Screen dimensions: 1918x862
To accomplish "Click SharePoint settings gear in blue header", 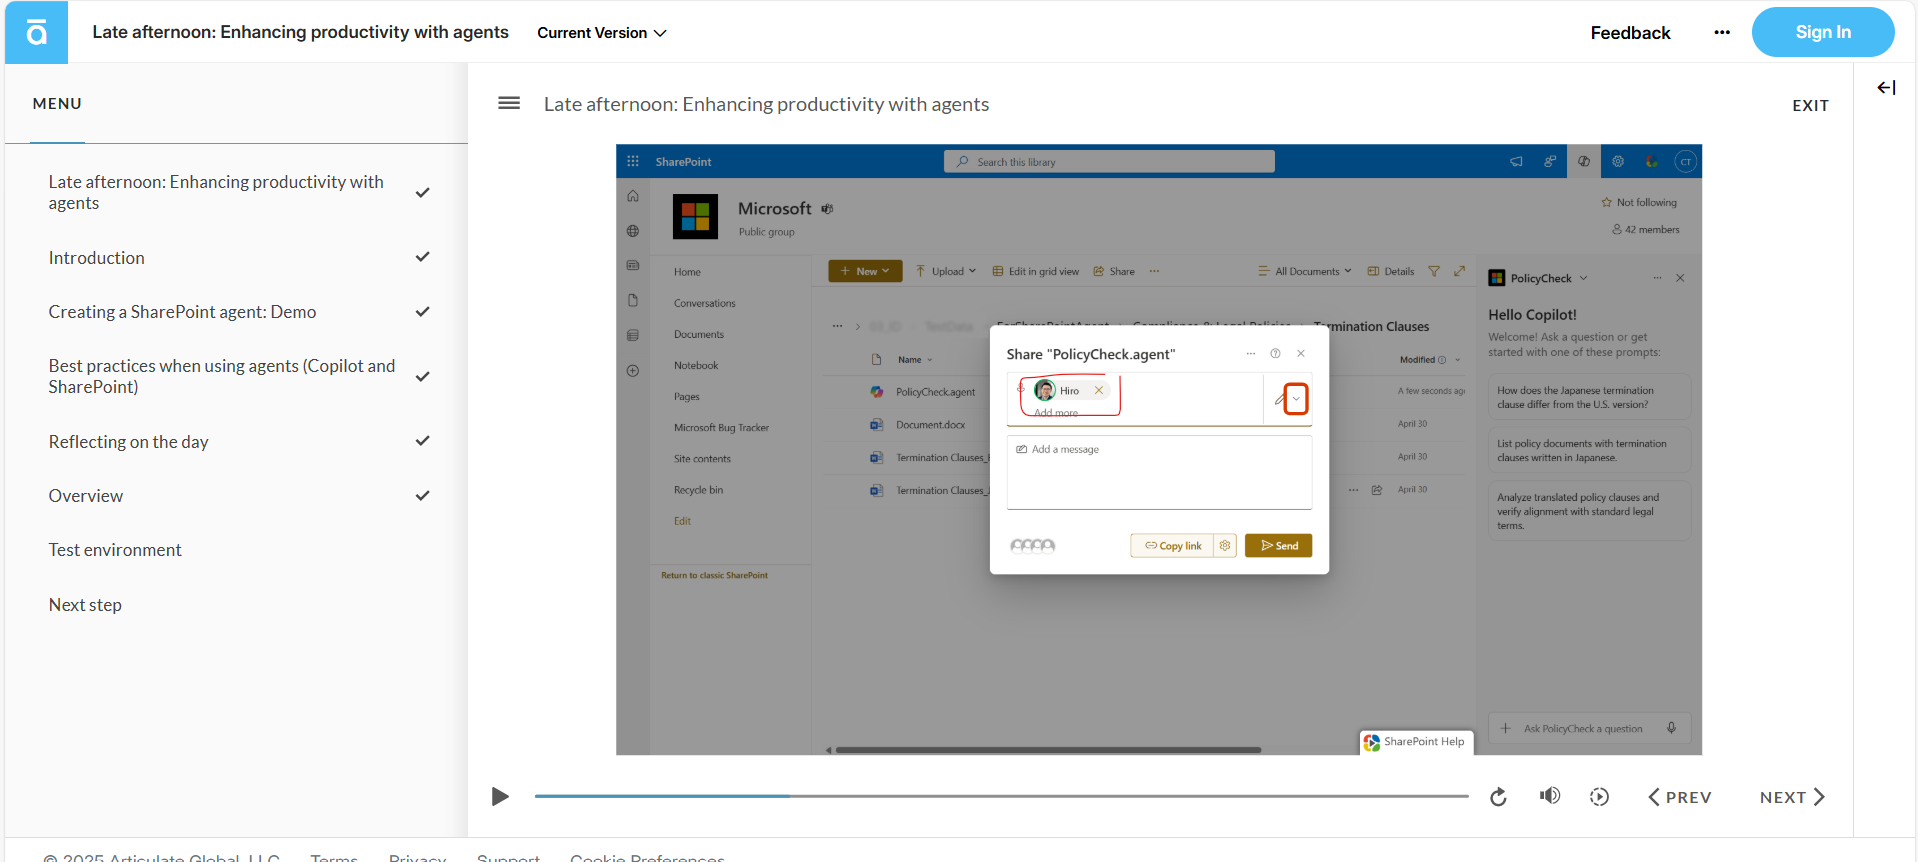I will coord(1617,161).
